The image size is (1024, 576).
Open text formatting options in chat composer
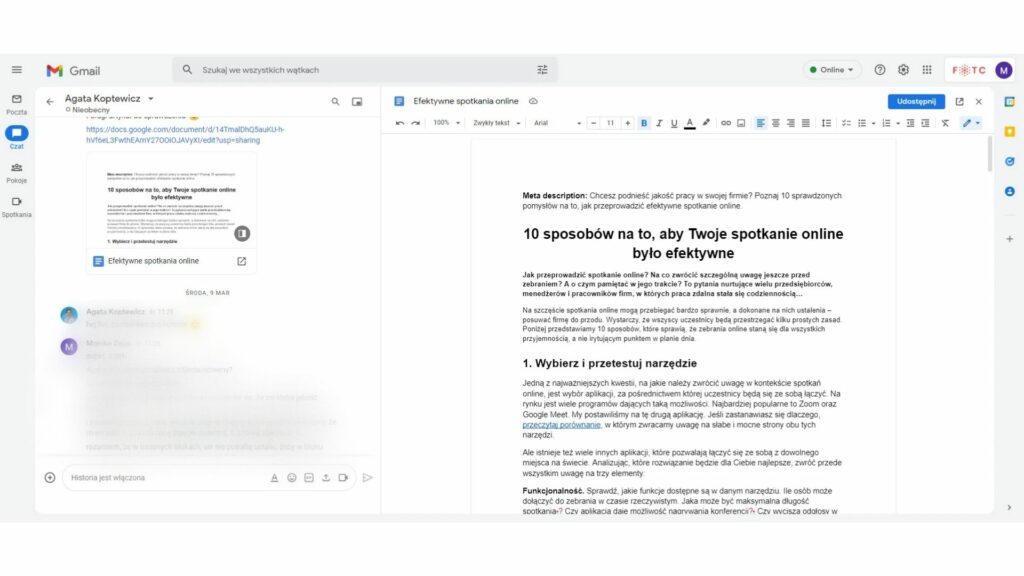(274, 477)
